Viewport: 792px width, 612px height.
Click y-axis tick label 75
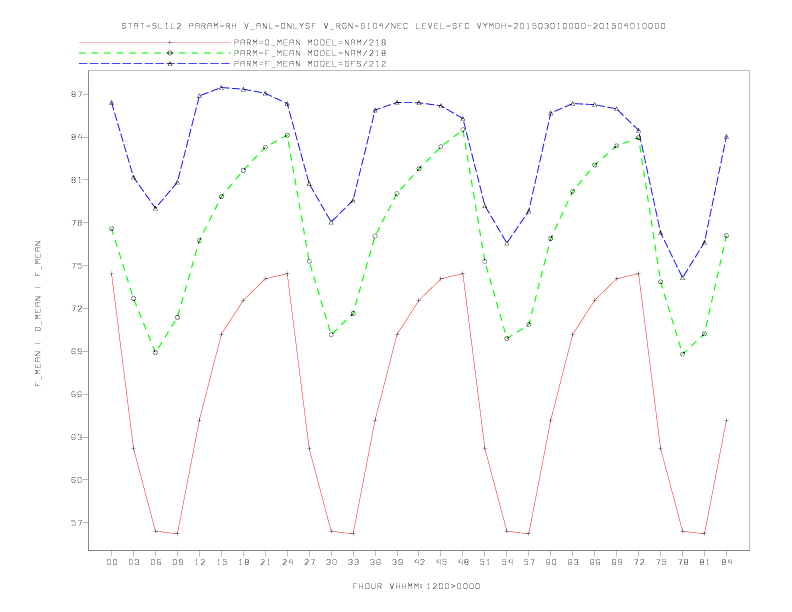pos(76,266)
